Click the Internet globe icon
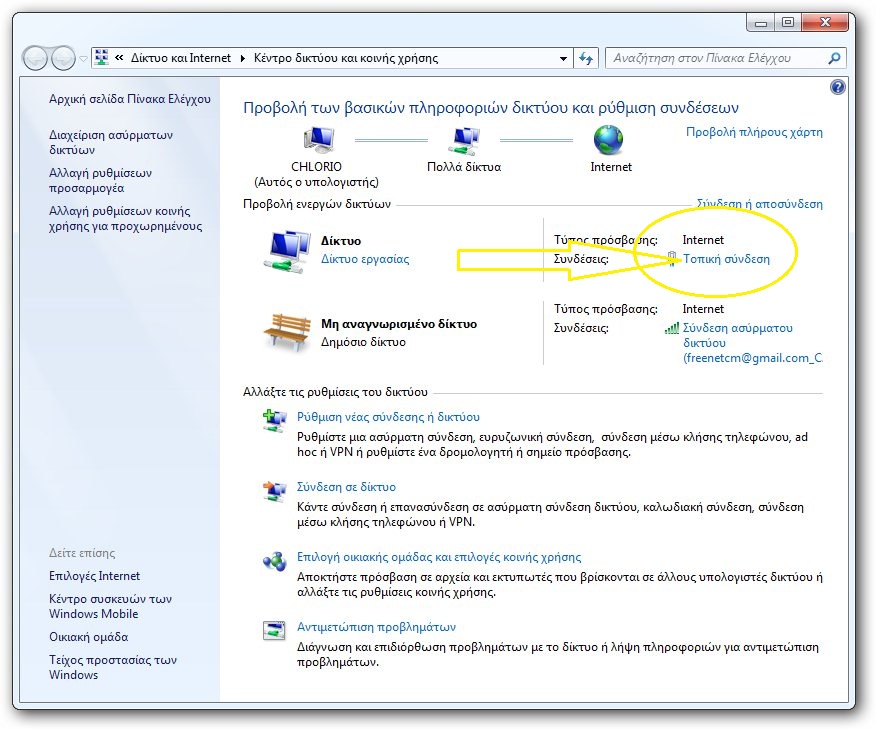Screen dimensions: 876x730 [x=608, y=140]
